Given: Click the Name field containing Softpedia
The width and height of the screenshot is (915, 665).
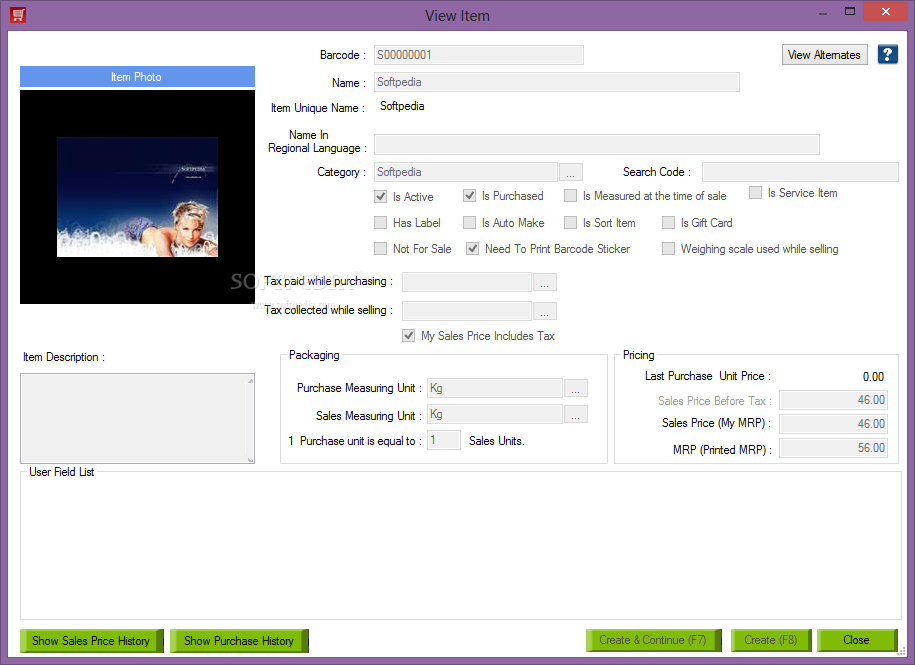Looking at the screenshot, I should click(557, 82).
